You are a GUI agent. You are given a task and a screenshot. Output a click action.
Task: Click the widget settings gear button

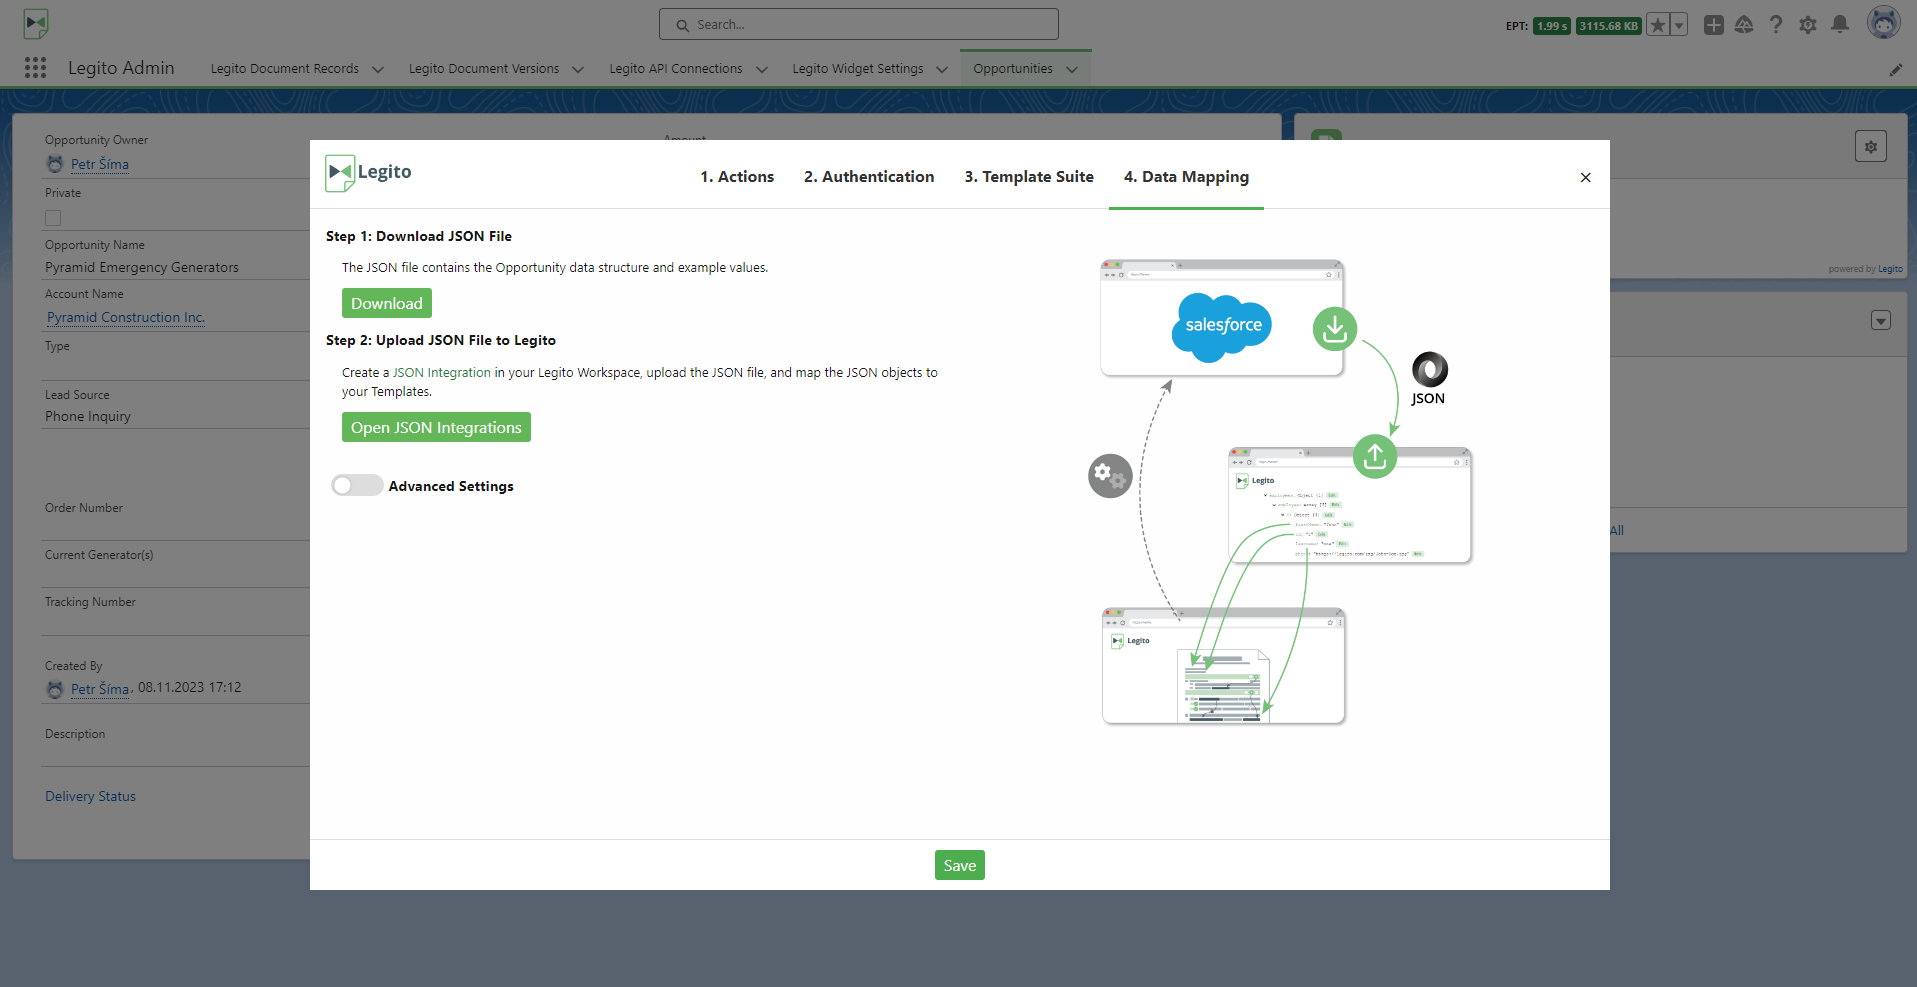(1871, 146)
